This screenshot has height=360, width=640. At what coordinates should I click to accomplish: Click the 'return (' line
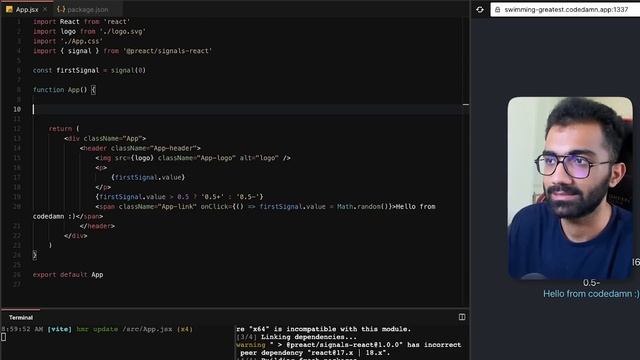point(64,129)
